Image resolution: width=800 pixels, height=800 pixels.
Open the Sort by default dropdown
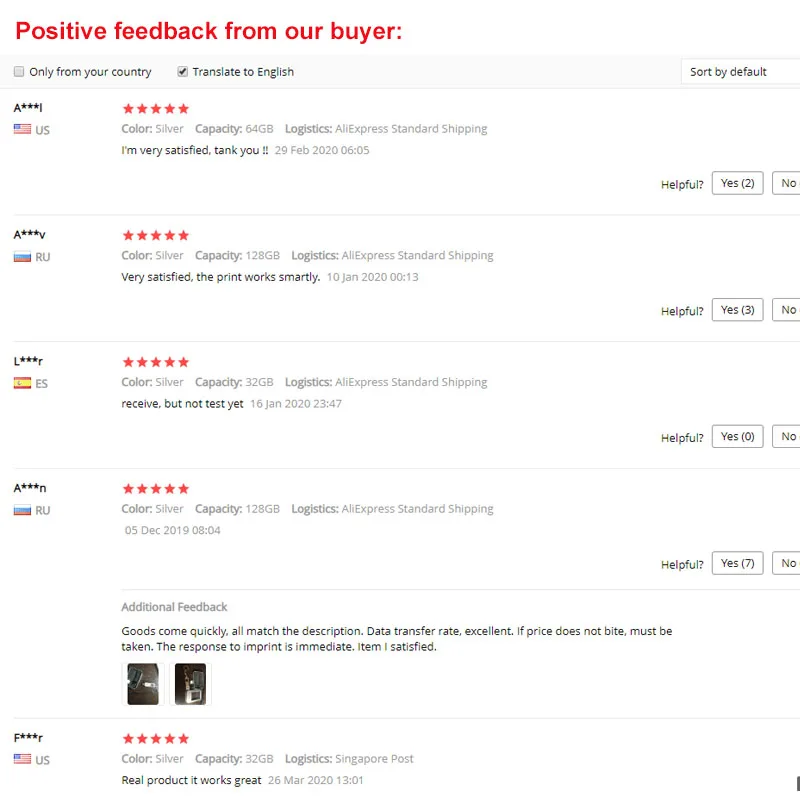[740, 71]
